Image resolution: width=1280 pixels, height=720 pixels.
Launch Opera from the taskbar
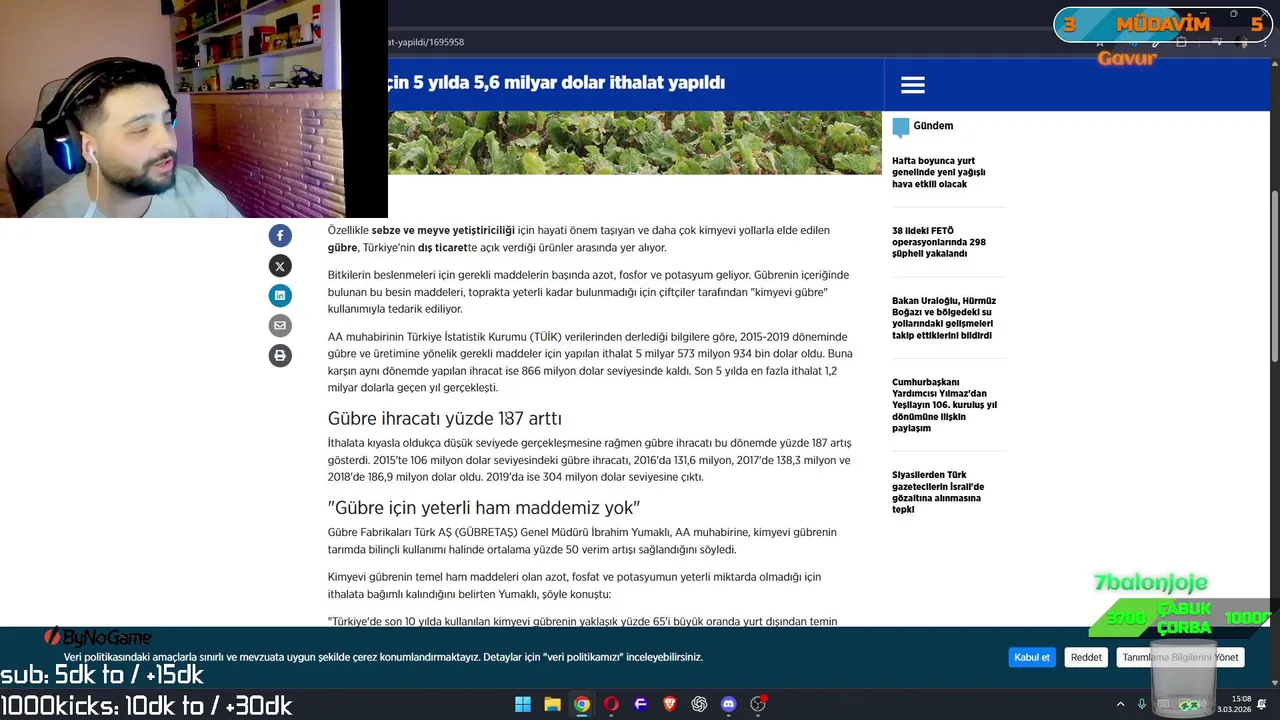coord(611,704)
